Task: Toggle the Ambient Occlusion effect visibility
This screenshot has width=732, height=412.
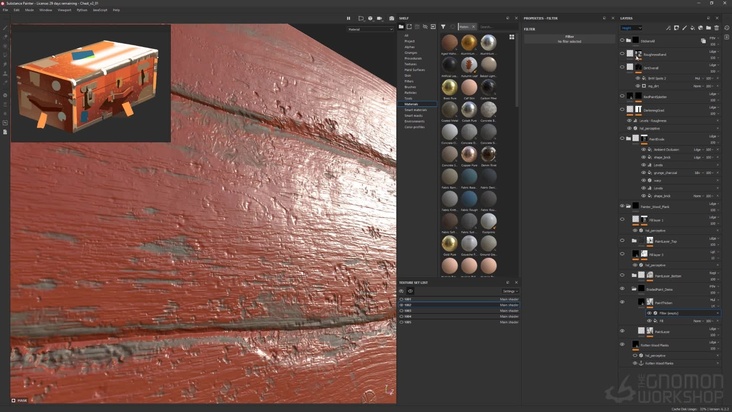Action: coord(644,150)
